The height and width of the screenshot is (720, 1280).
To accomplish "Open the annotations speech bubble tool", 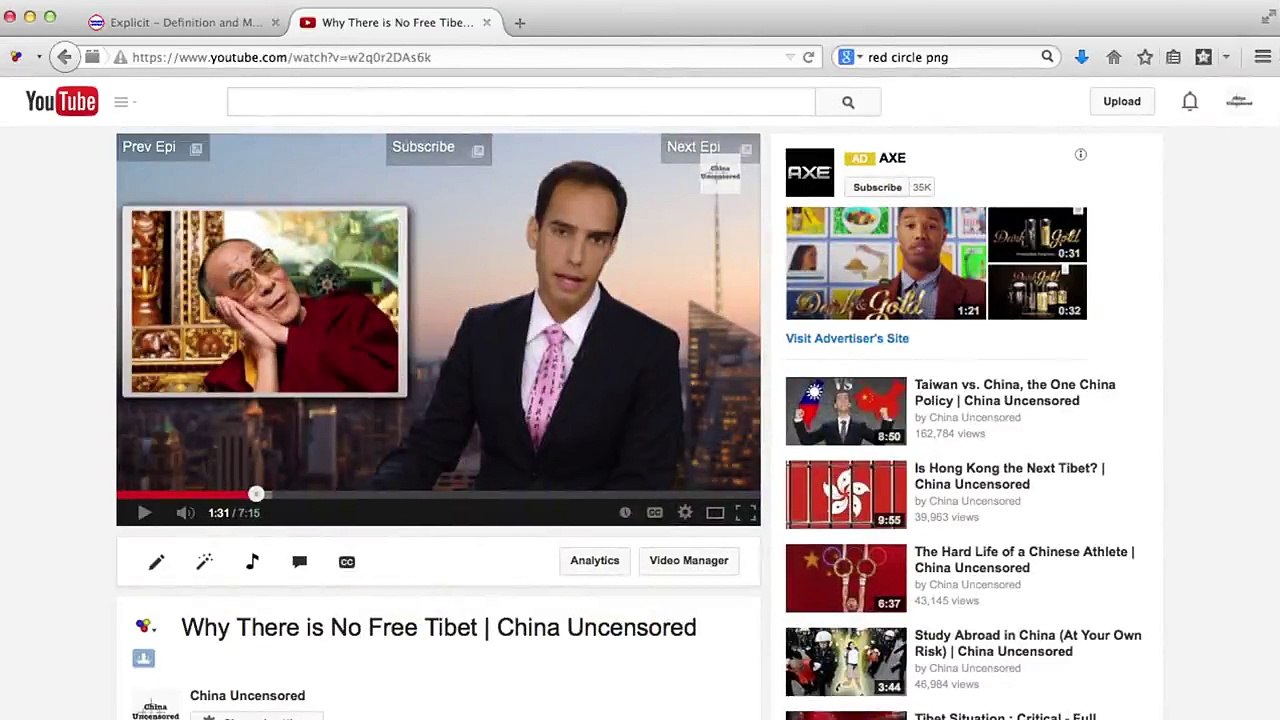I will [x=299, y=562].
